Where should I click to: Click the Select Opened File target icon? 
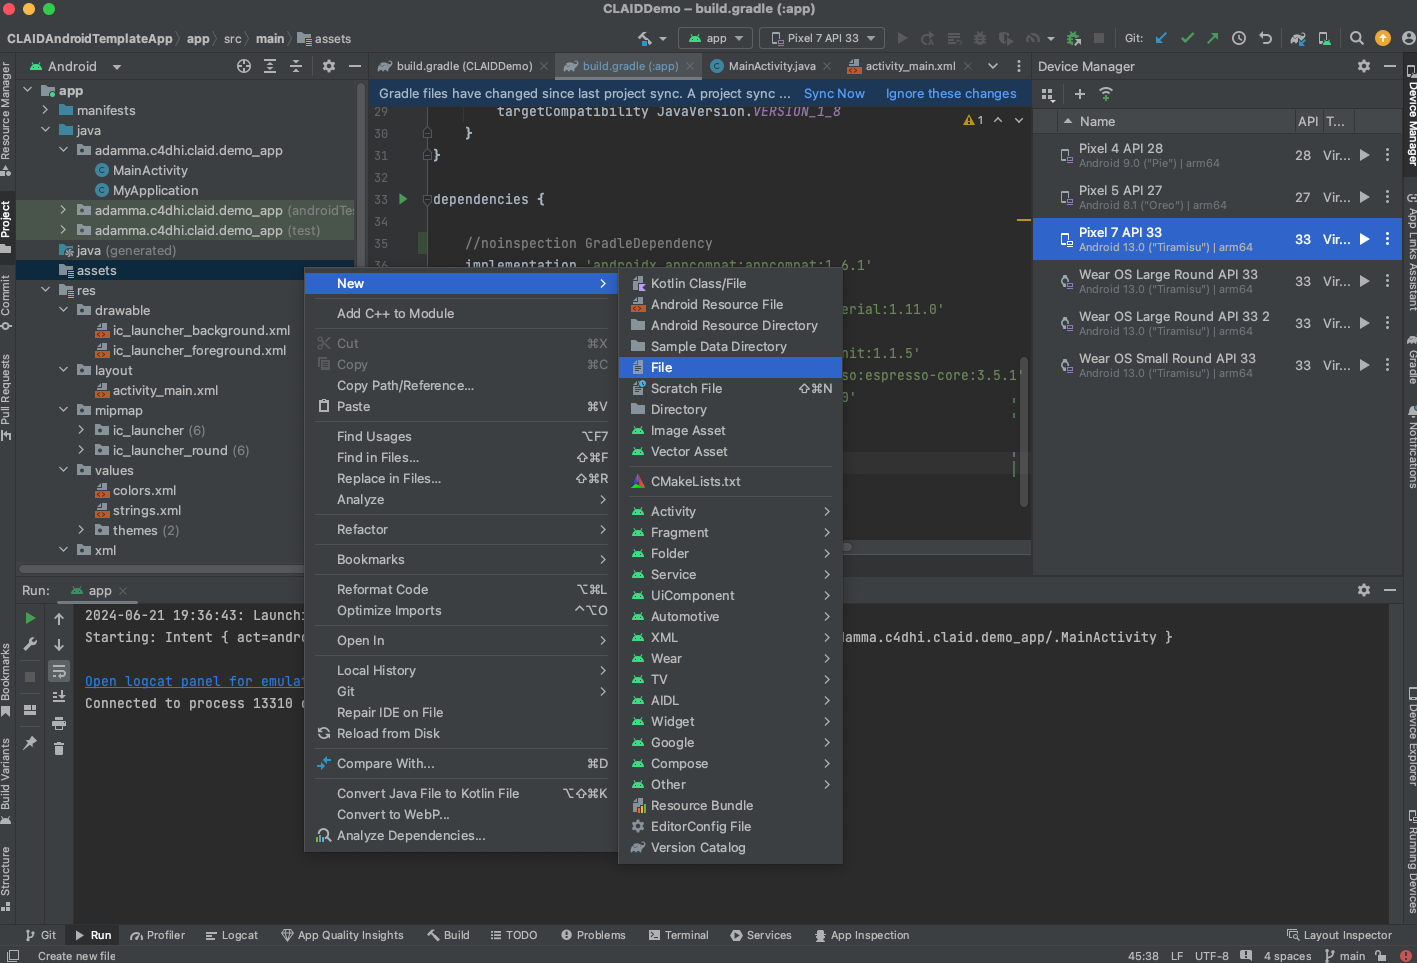click(244, 66)
